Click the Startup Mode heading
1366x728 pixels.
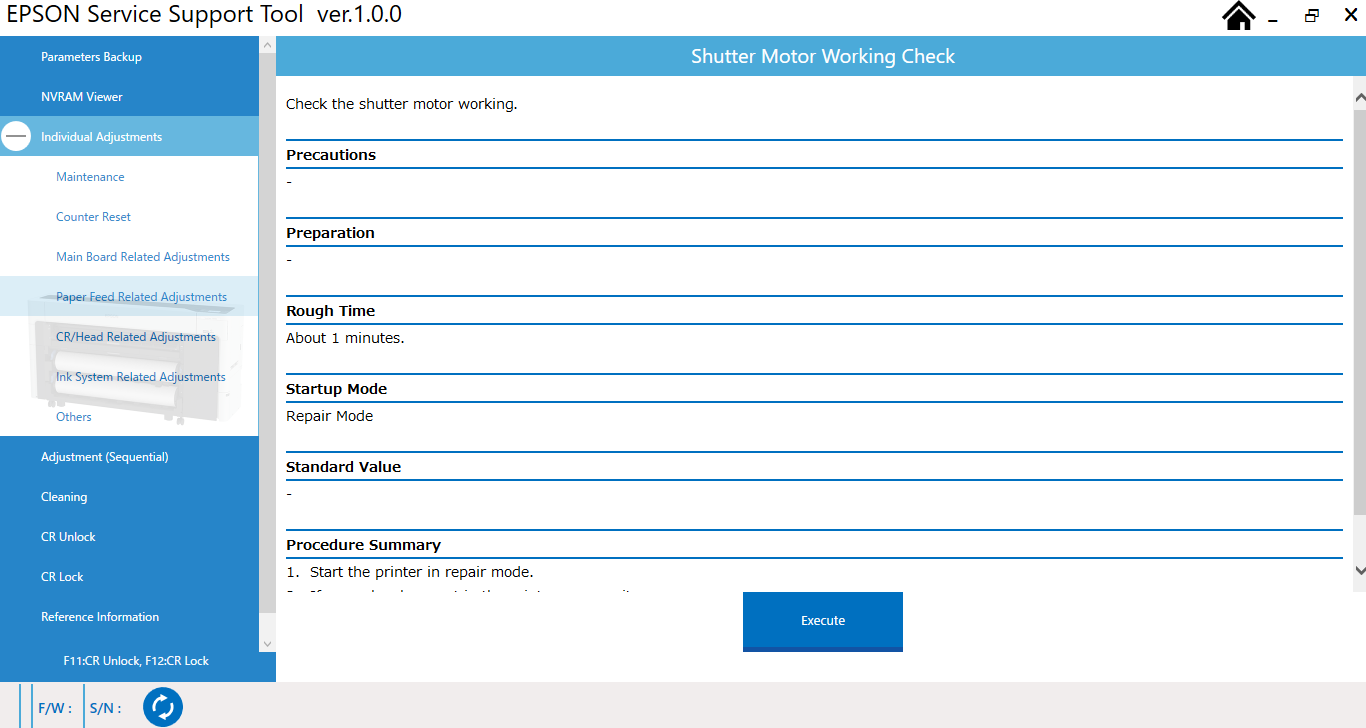[x=336, y=389]
